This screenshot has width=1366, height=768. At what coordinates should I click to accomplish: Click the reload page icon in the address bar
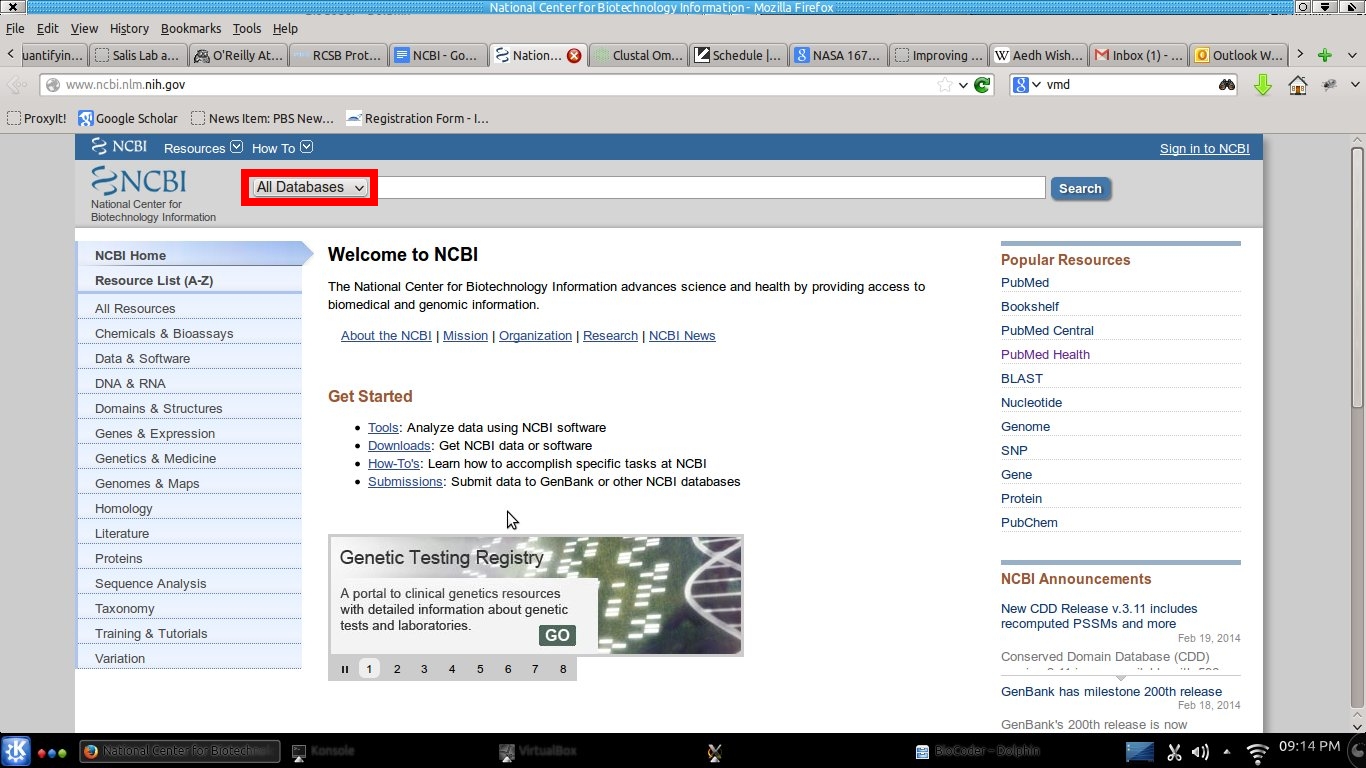(x=982, y=85)
